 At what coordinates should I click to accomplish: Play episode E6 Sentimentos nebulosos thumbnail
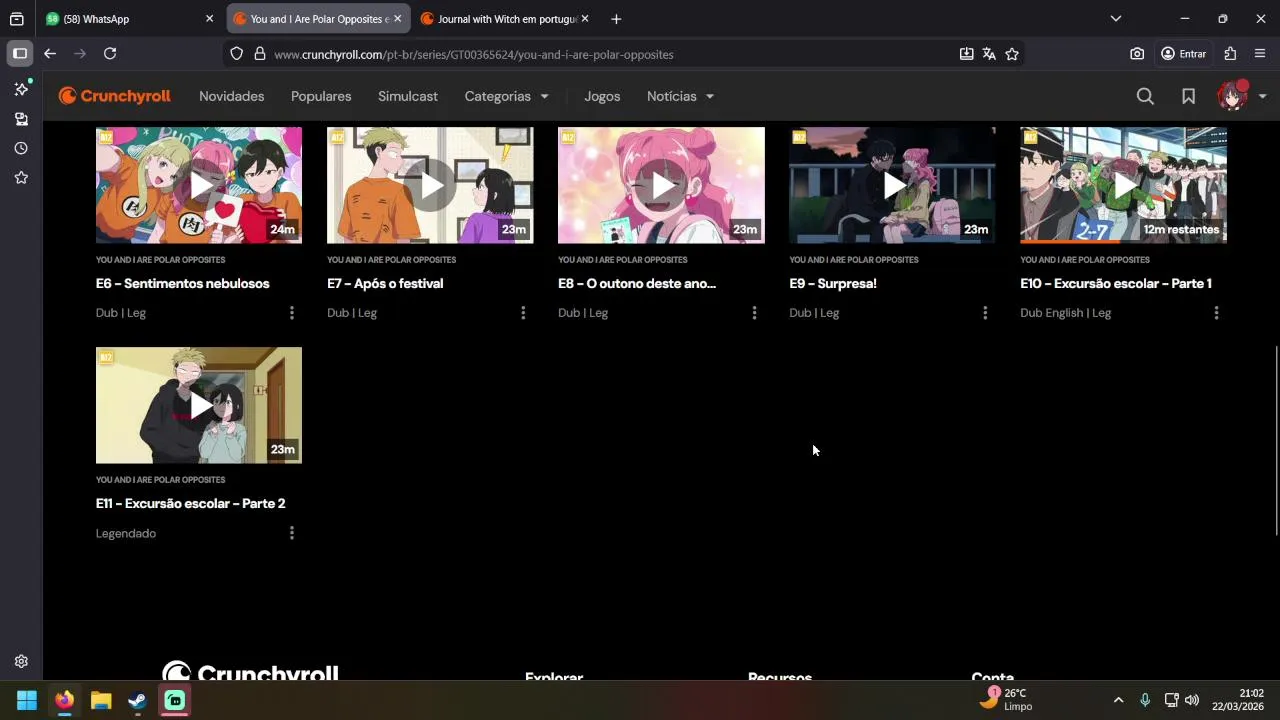199,185
